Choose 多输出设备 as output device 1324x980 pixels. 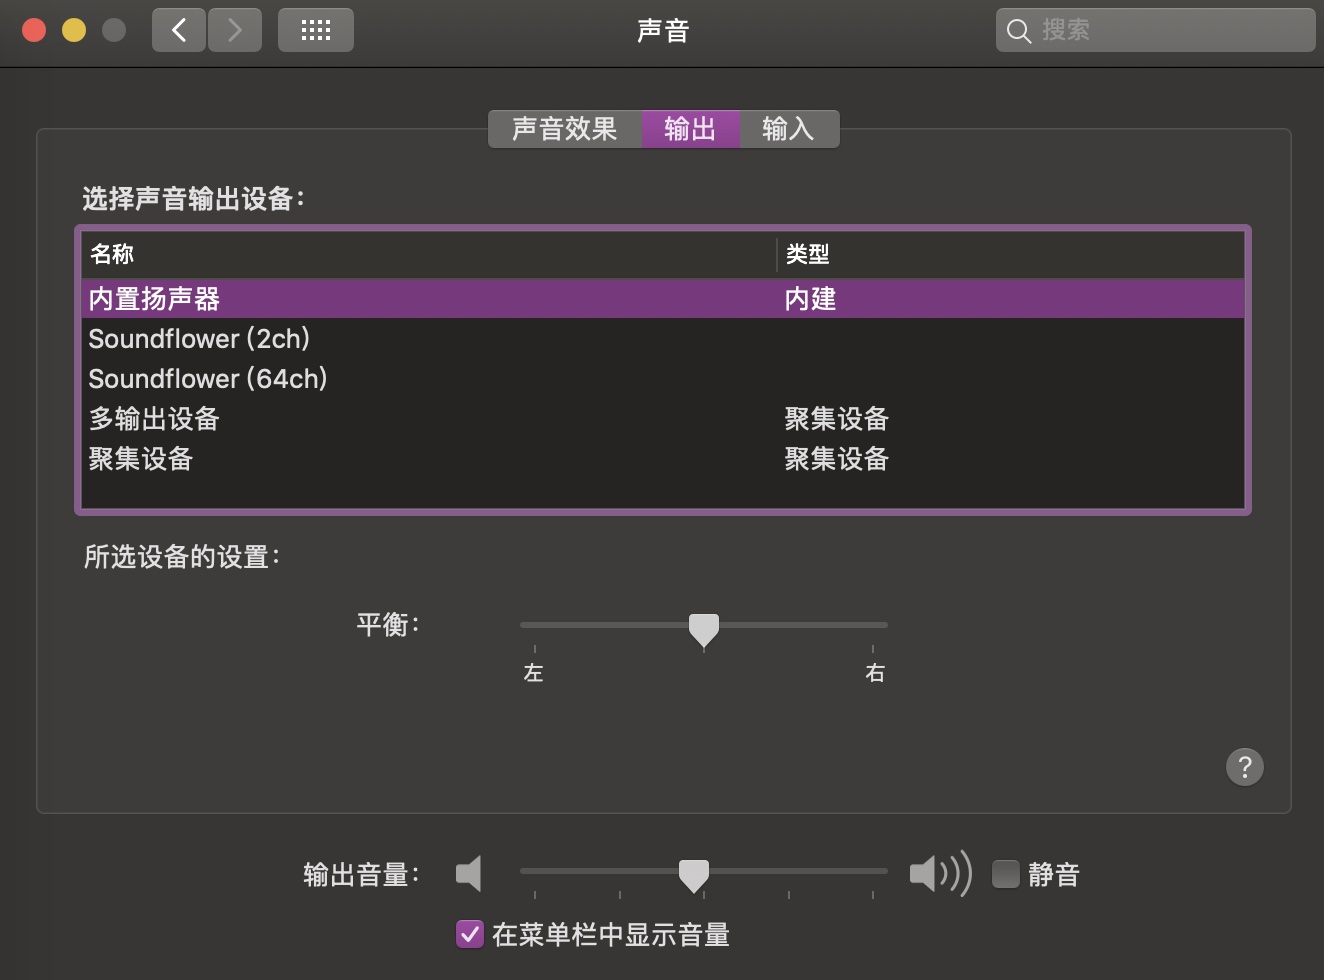[154, 419]
